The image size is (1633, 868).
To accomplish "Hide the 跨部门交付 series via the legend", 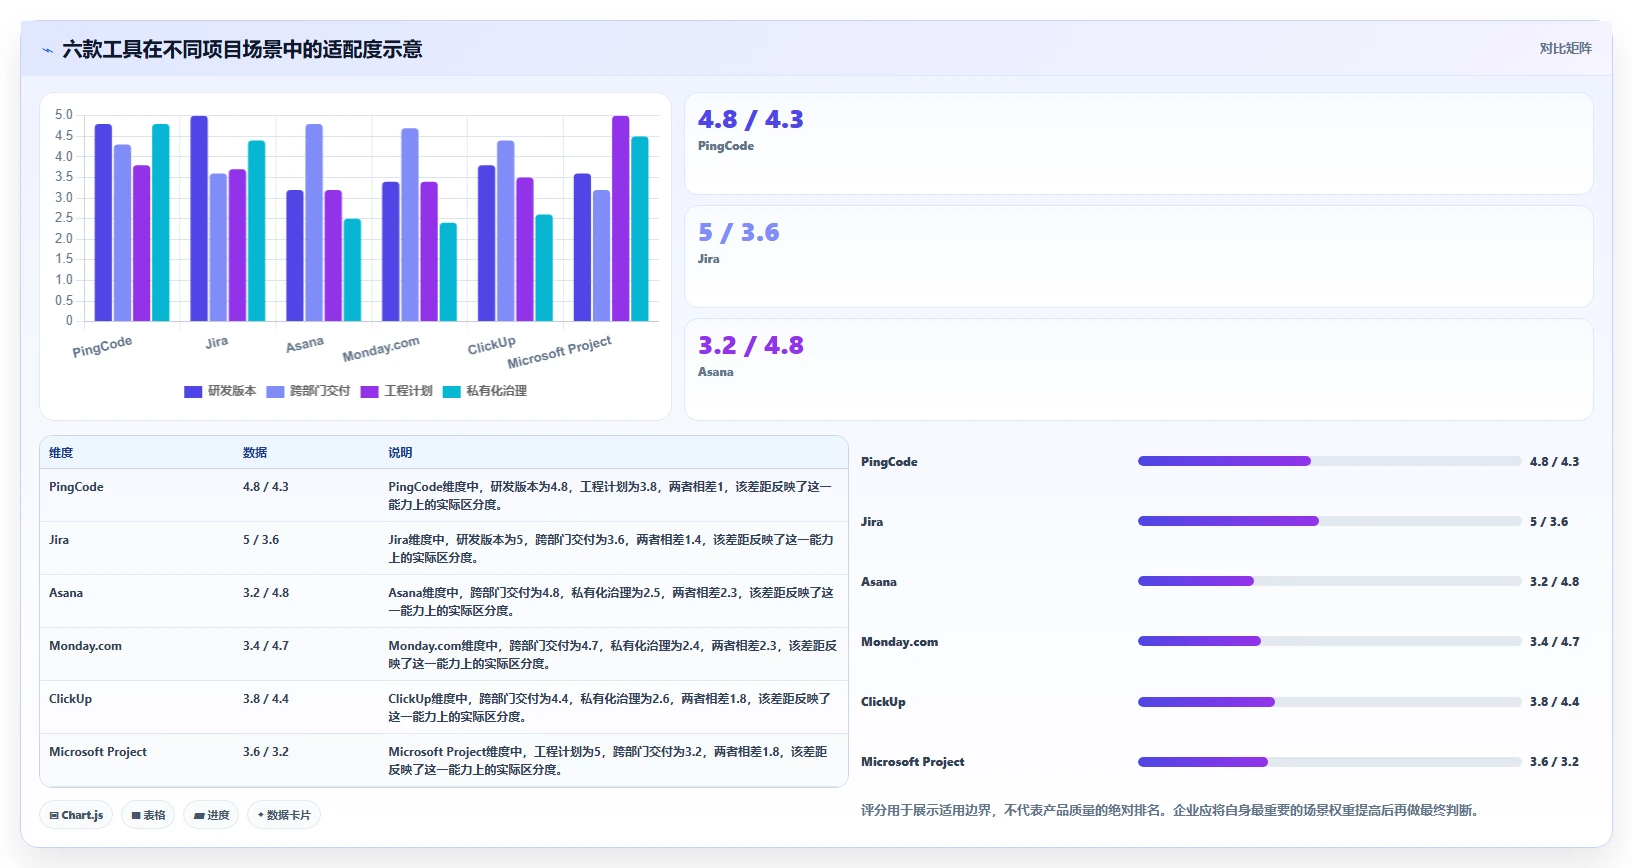I will (308, 391).
